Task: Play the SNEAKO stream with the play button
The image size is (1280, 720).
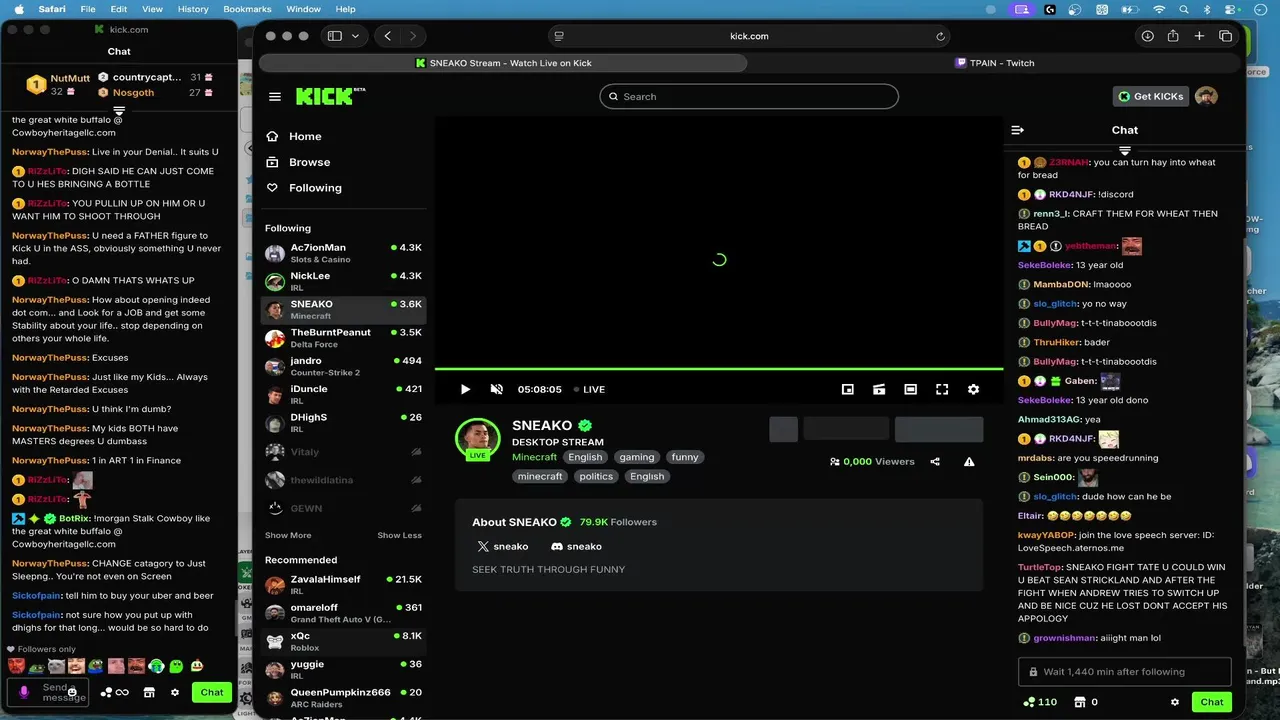Action: [x=465, y=389]
